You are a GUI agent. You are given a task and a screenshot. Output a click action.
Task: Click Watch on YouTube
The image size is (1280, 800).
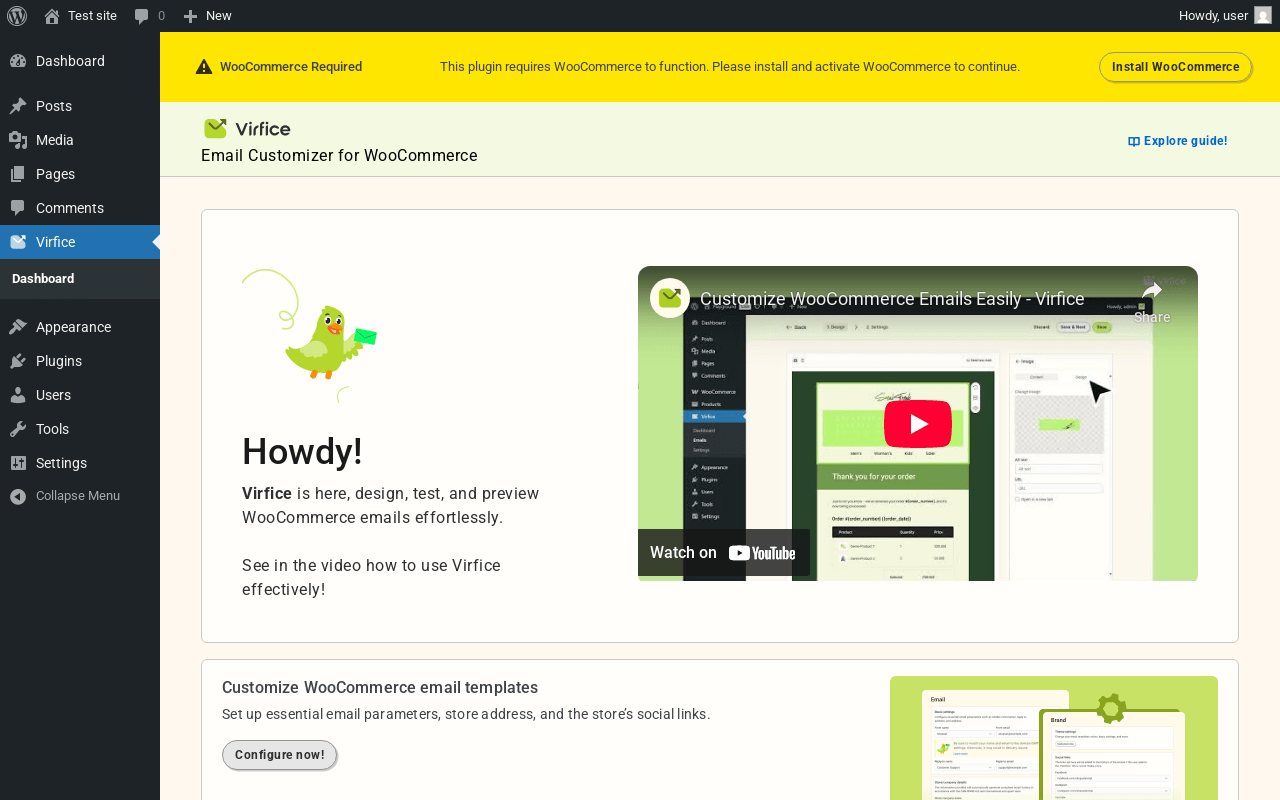[724, 553]
